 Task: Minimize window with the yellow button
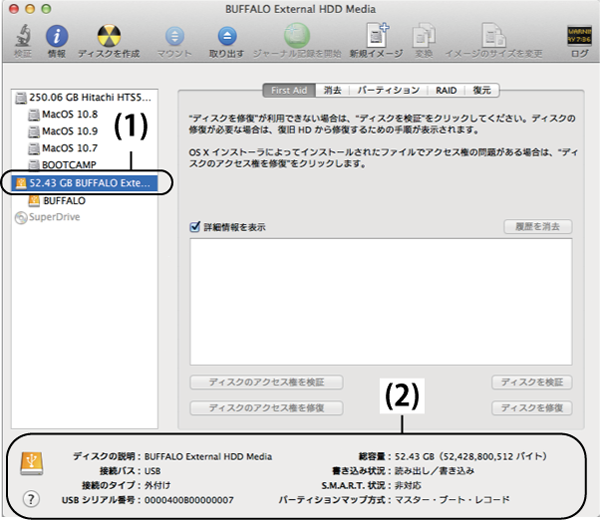(x=30, y=9)
